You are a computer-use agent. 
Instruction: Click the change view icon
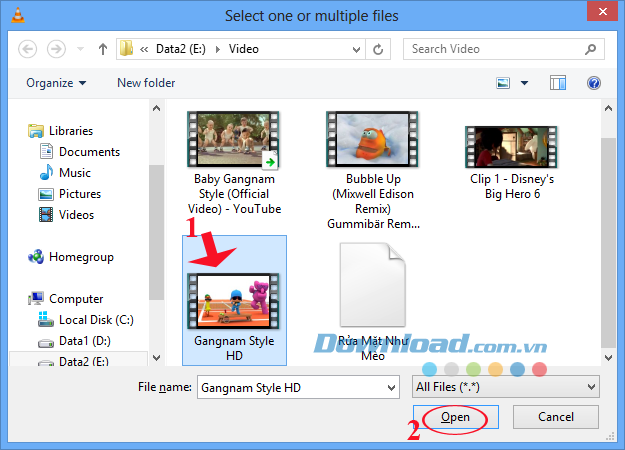coord(503,83)
